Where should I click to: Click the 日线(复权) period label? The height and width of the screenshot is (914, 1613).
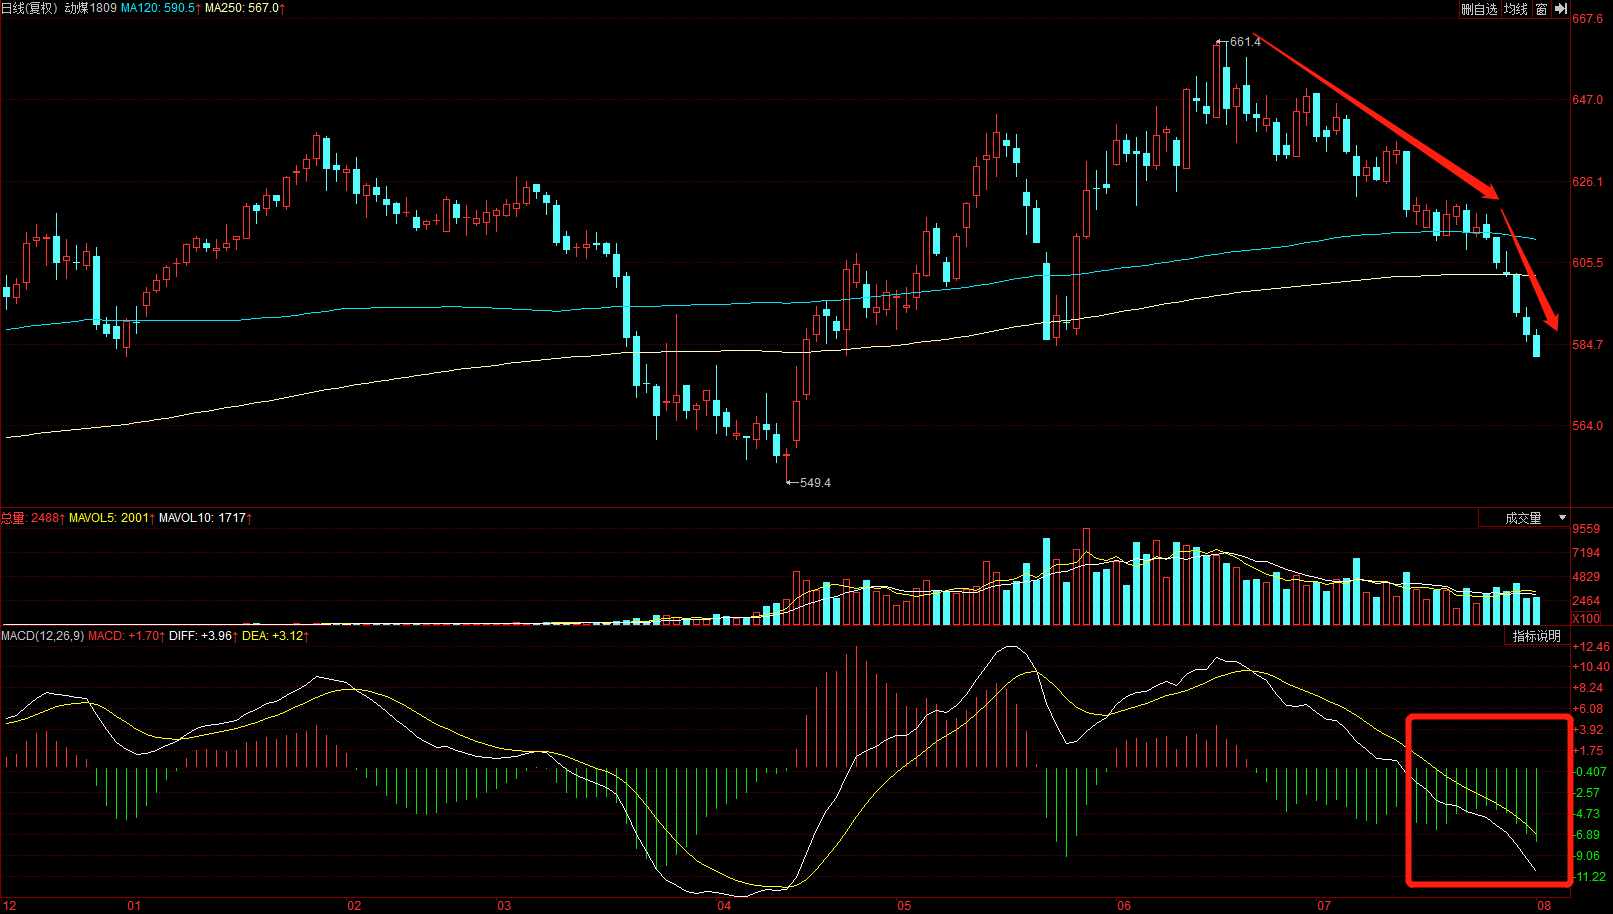29,8
